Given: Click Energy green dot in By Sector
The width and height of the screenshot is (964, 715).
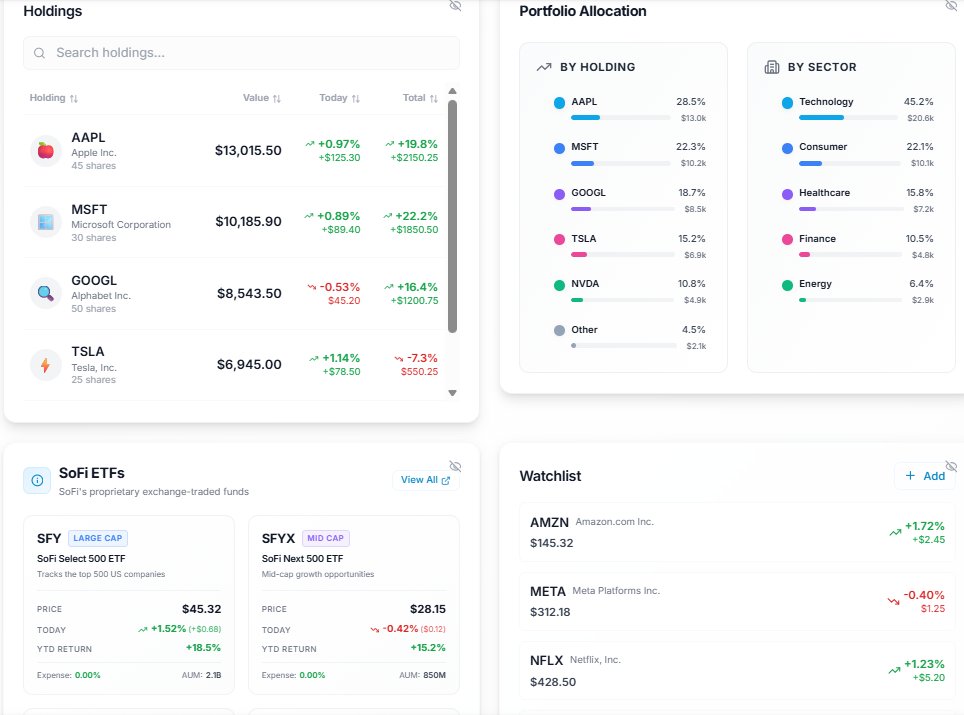Looking at the screenshot, I should pyautogui.click(x=787, y=285).
